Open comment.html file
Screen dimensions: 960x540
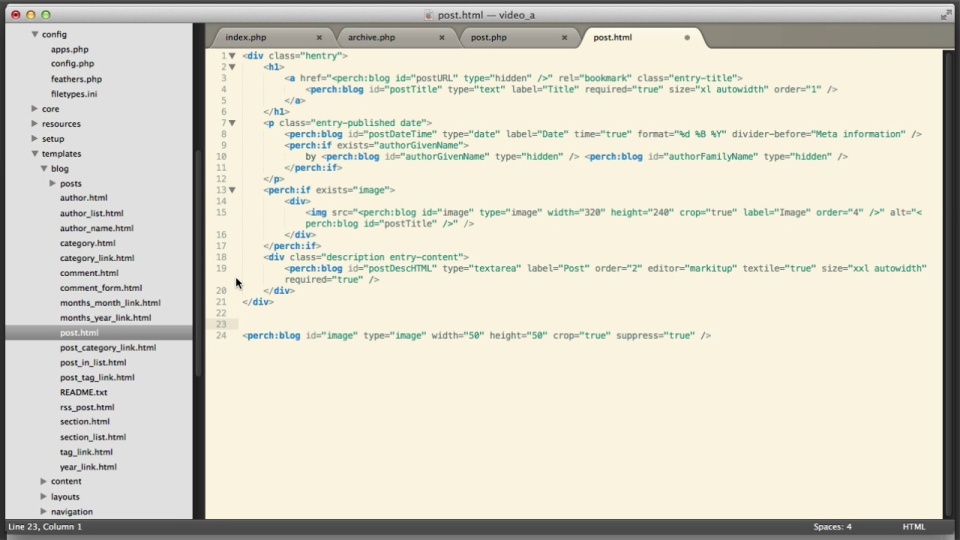[89, 273]
